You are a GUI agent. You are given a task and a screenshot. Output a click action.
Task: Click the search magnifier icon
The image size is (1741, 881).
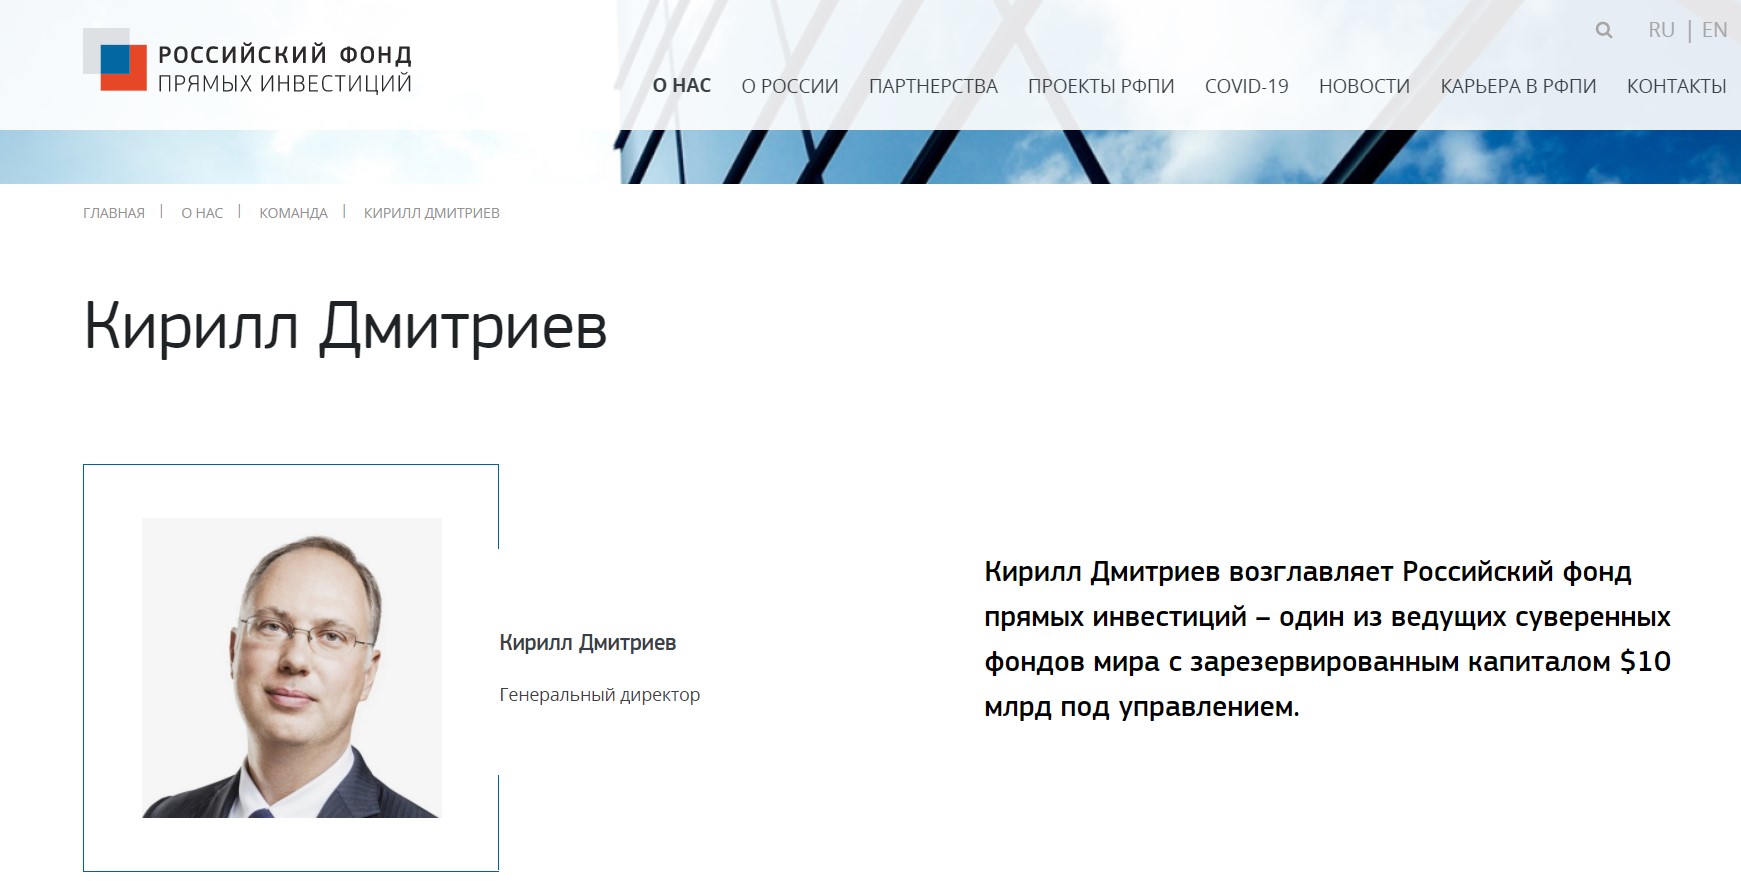point(1604,30)
